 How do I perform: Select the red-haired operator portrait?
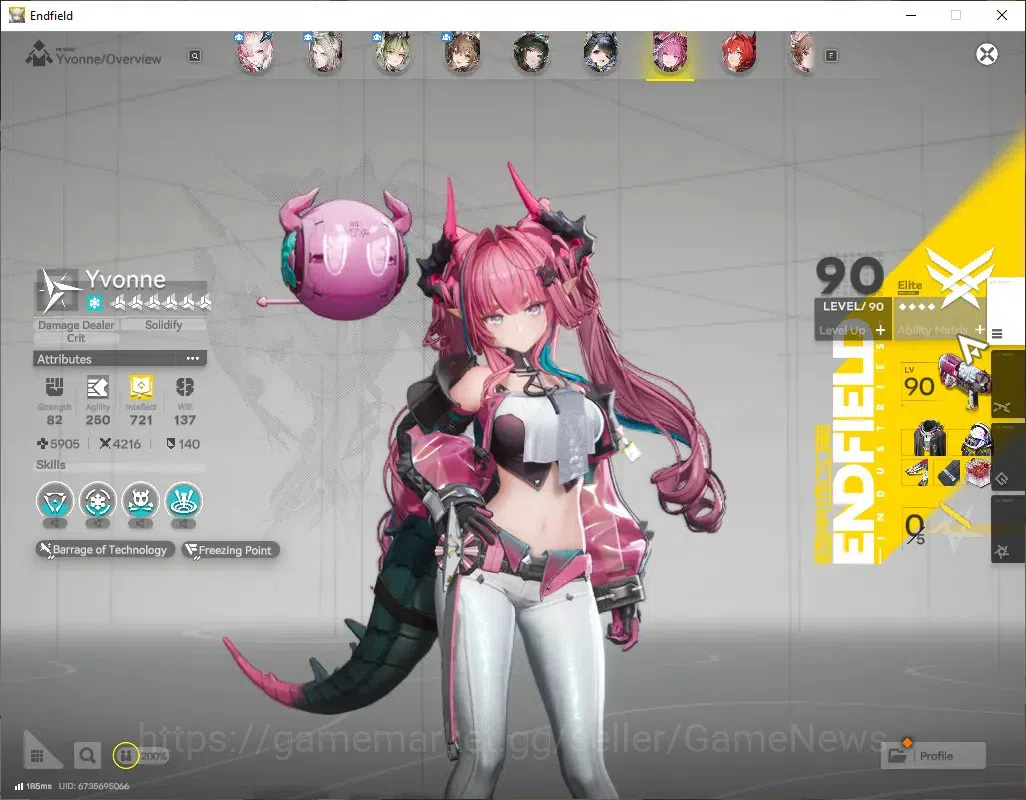(739, 52)
